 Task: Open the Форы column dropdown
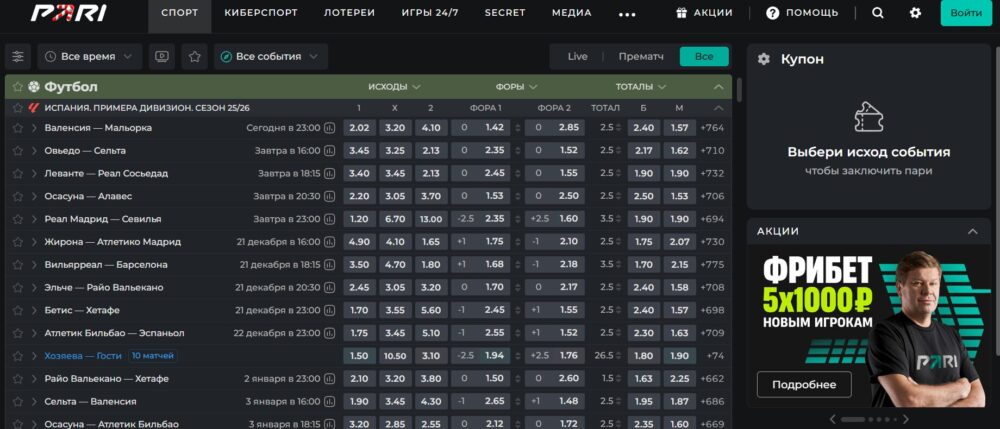[x=517, y=87]
